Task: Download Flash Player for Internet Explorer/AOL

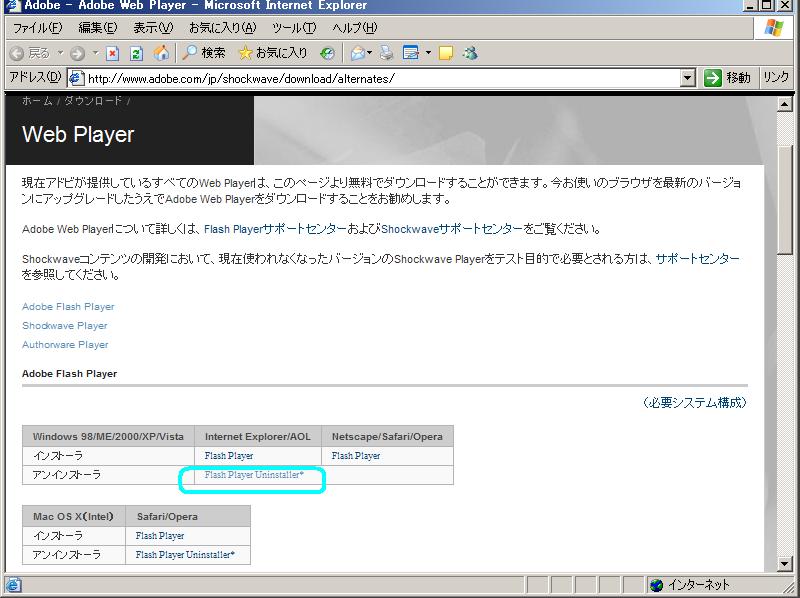Action: 229,456
